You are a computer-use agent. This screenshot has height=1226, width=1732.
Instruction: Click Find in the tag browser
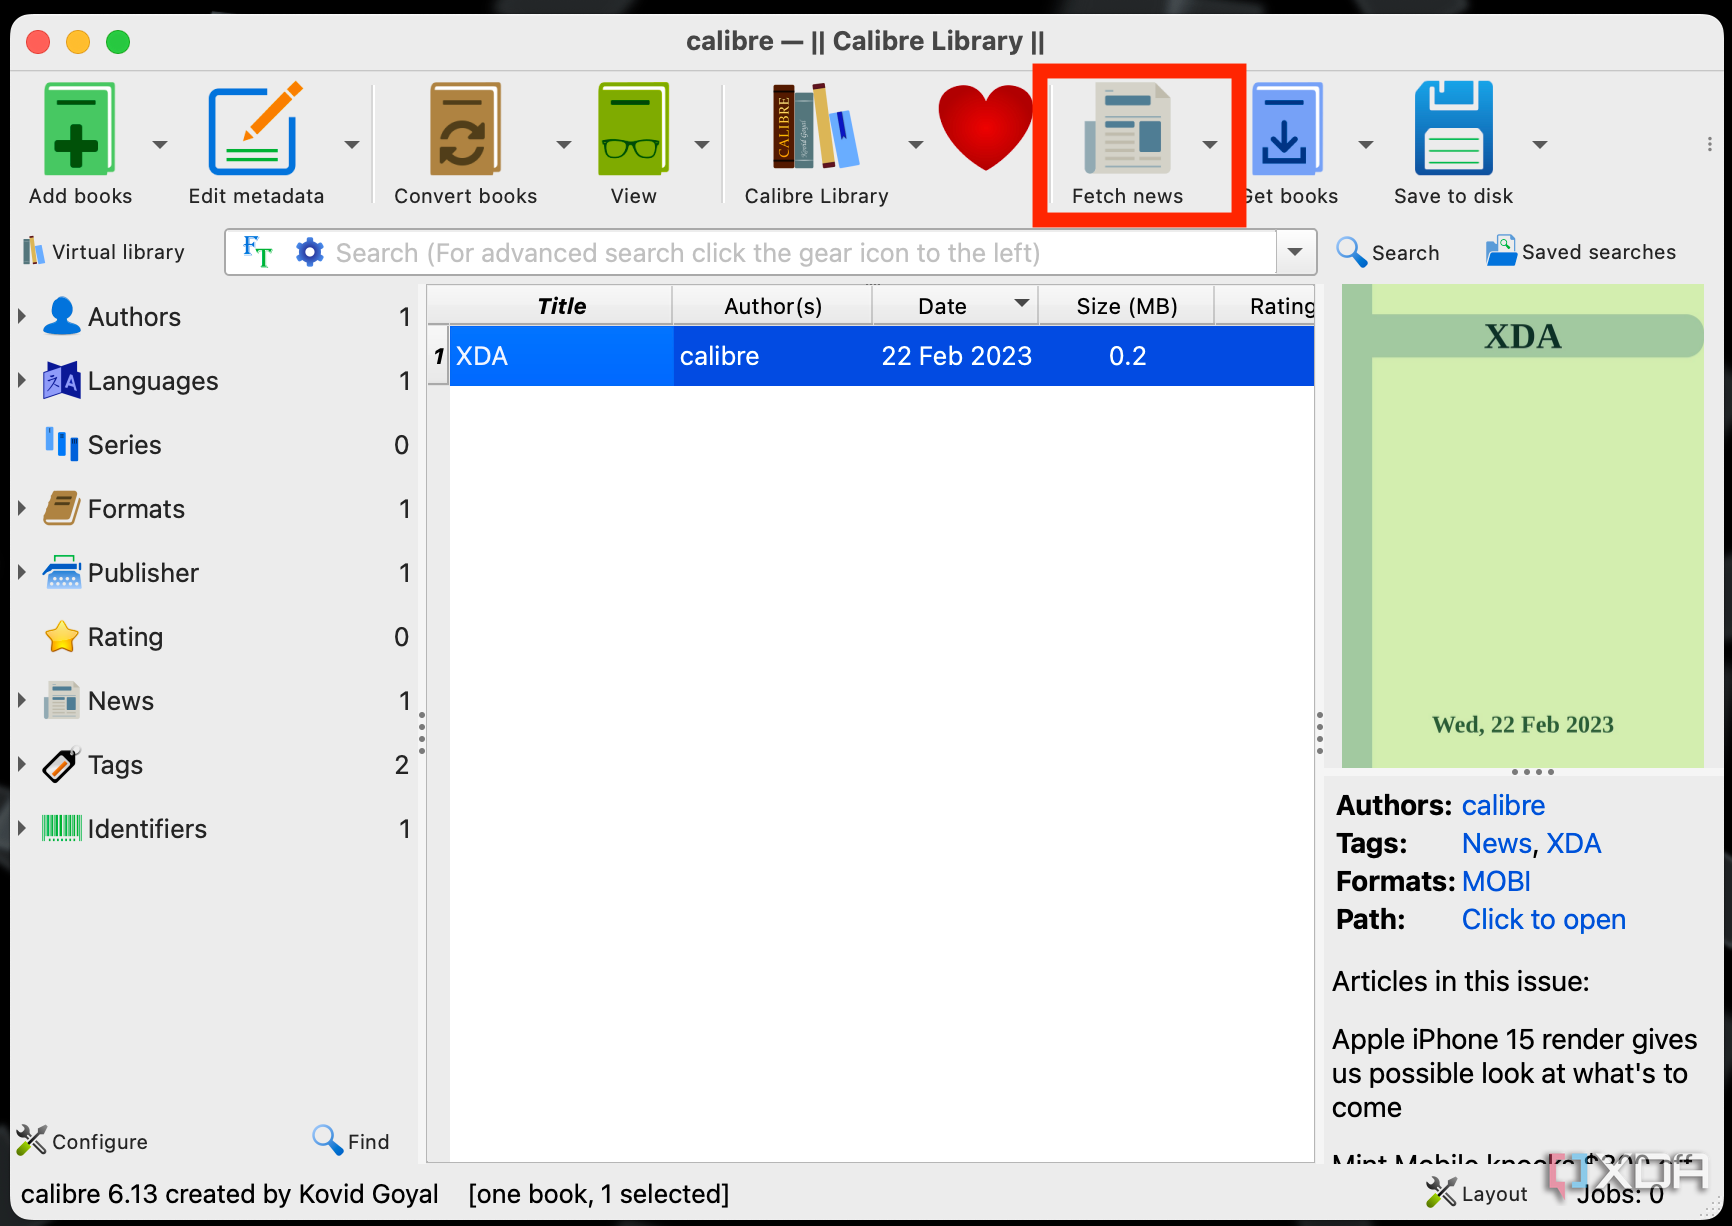tap(350, 1141)
